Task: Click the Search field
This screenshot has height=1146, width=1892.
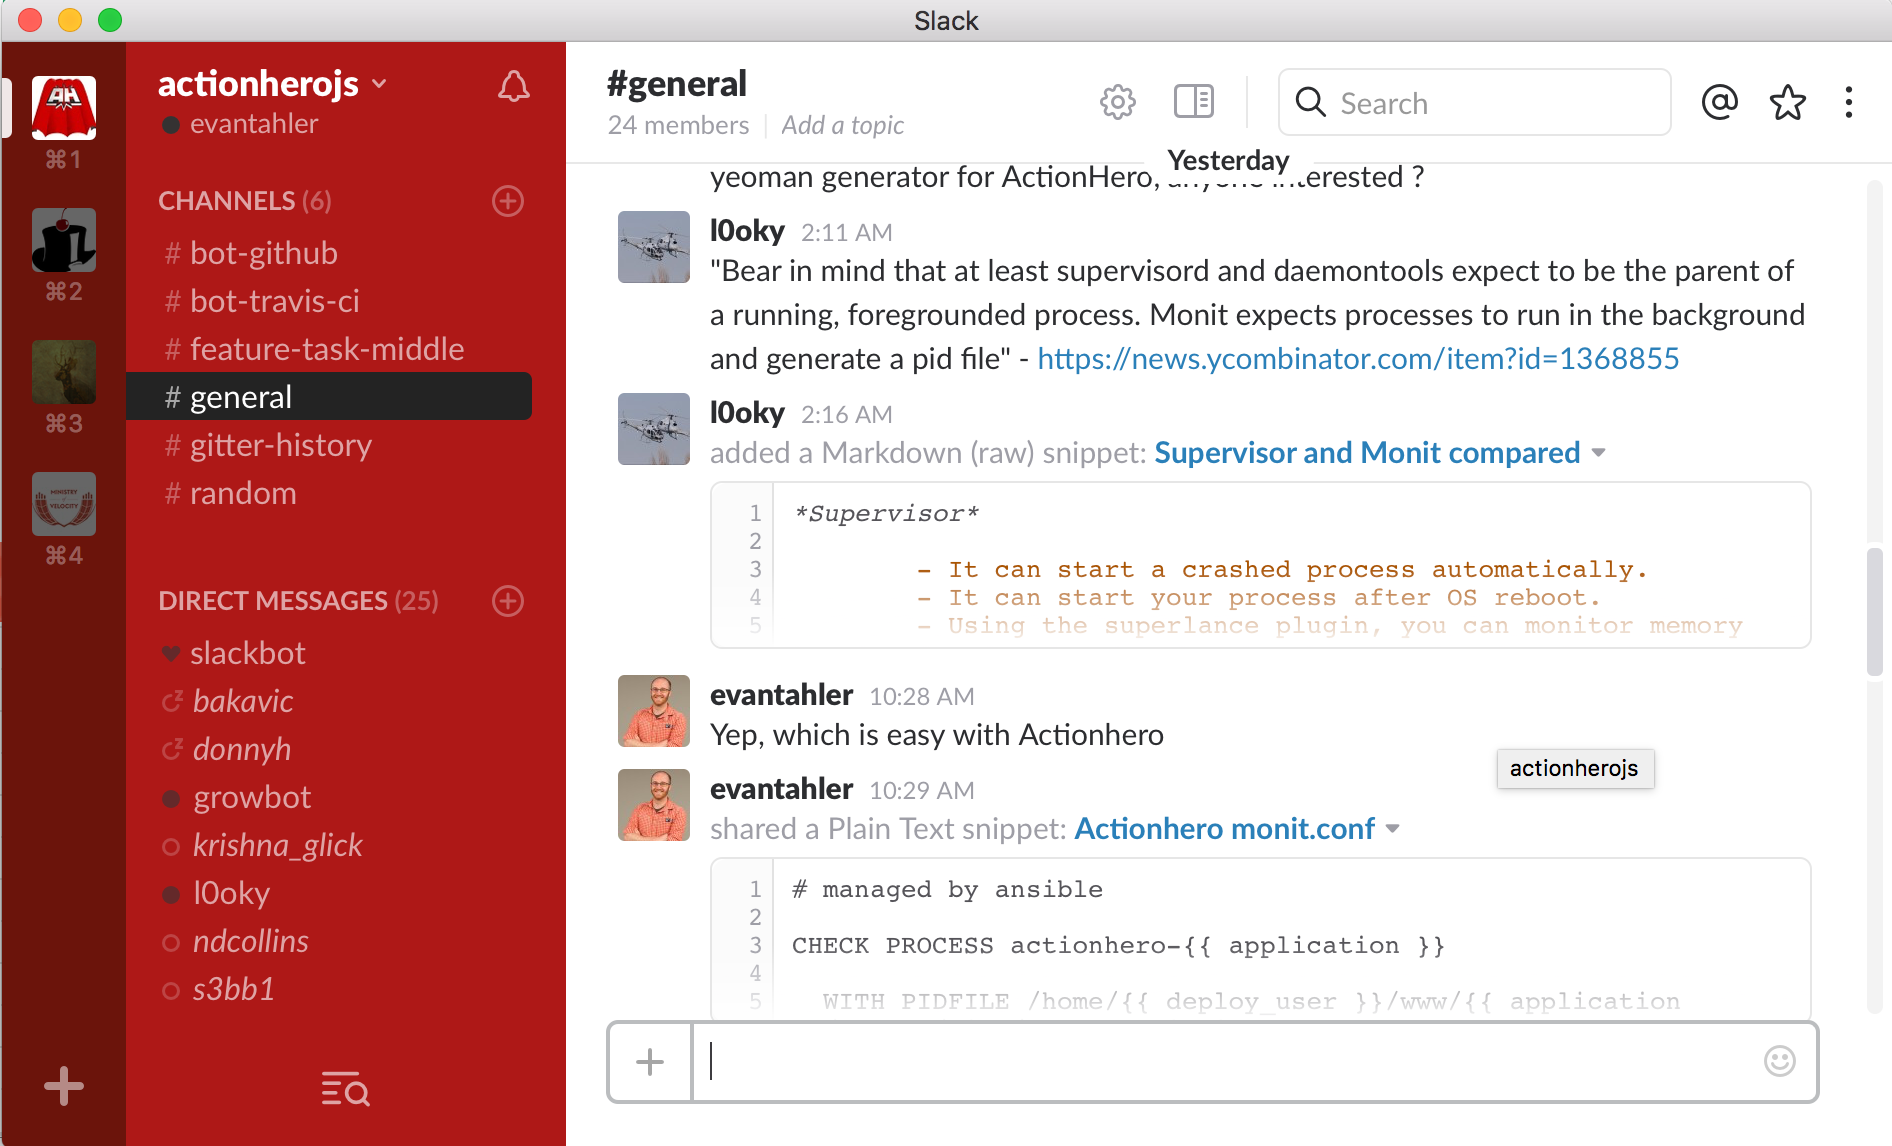Action: pos(1474,102)
